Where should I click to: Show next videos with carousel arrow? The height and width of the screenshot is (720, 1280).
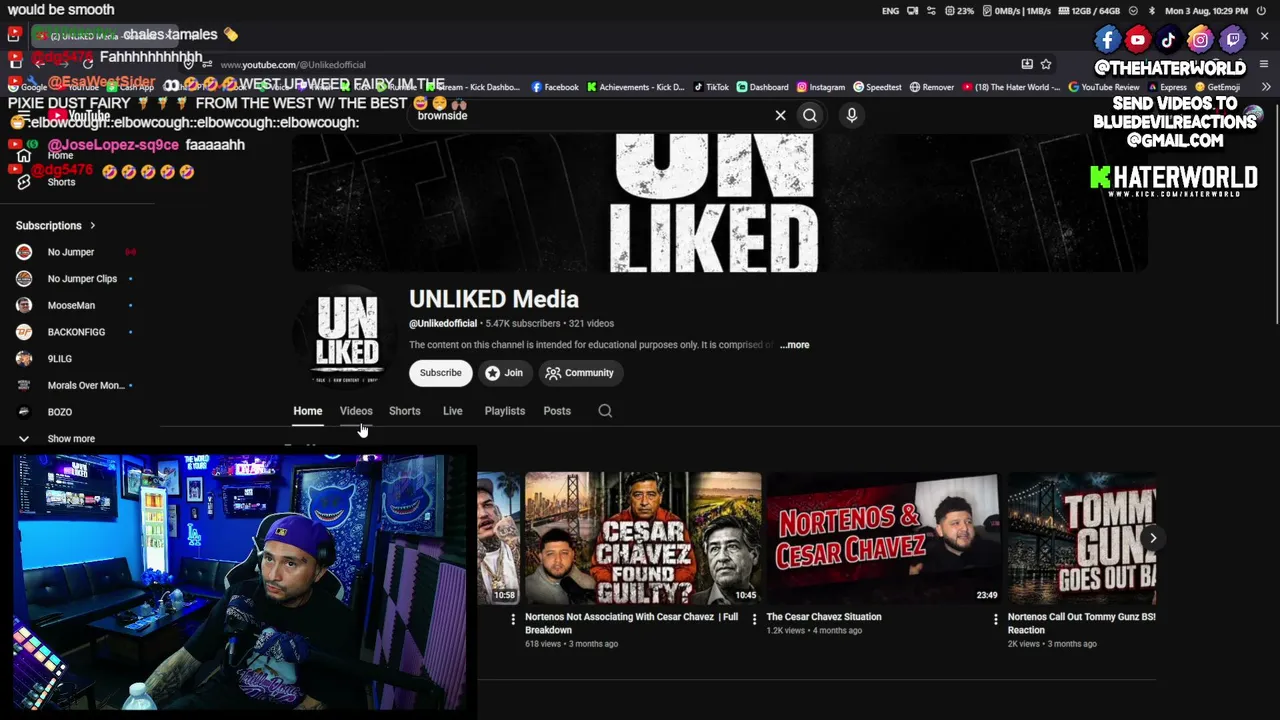(1153, 538)
